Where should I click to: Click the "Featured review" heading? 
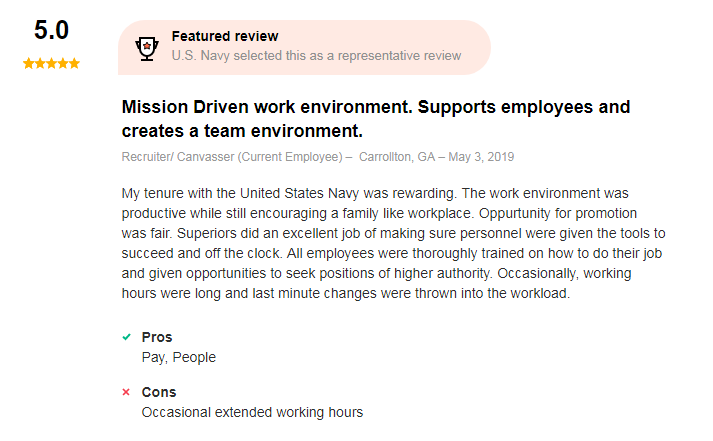point(225,36)
